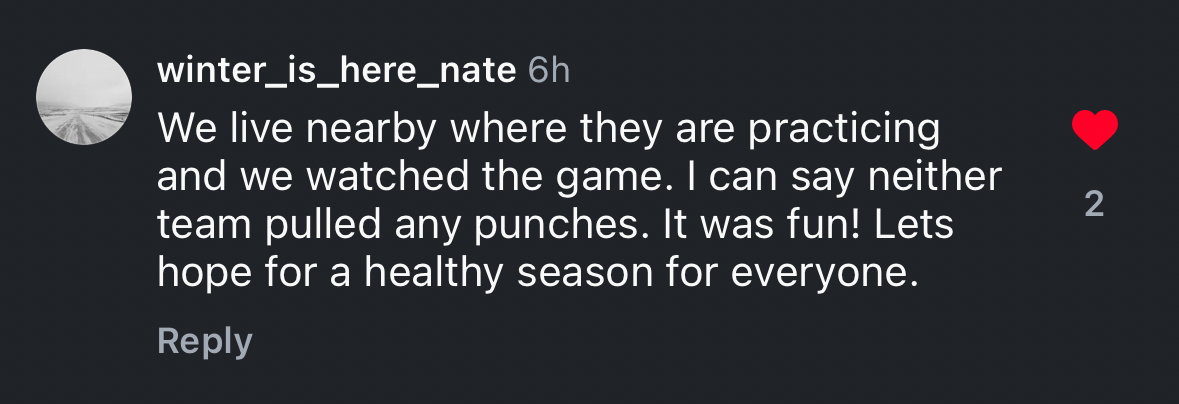Click the word "practicing" in the comment
Viewport: 1179px width, 404px height.
[x=844, y=129]
